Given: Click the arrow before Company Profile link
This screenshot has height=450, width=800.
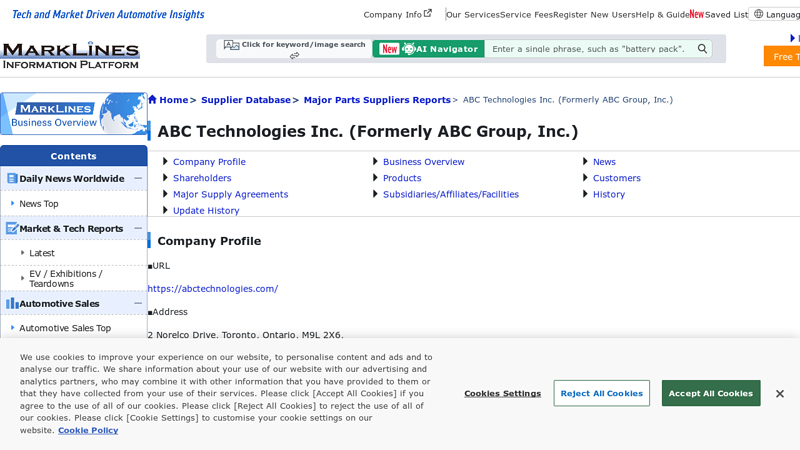Looking at the screenshot, I should [x=165, y=161].
